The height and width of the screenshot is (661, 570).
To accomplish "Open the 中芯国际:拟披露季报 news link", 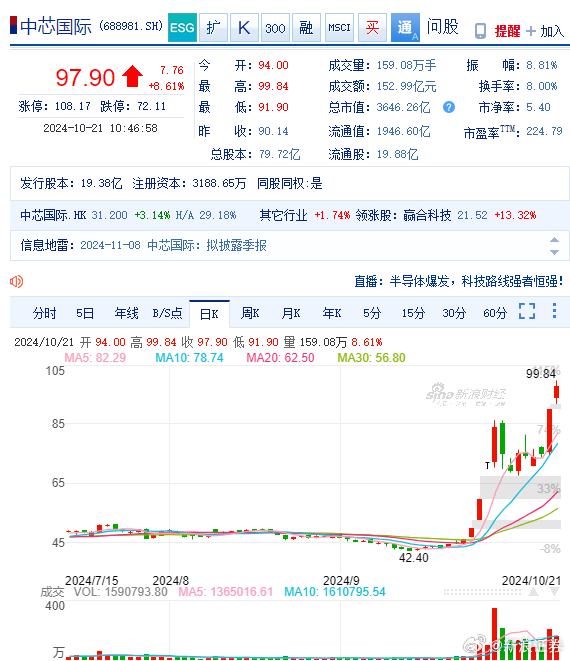I will pyautogui.click(x=207, y=245).
